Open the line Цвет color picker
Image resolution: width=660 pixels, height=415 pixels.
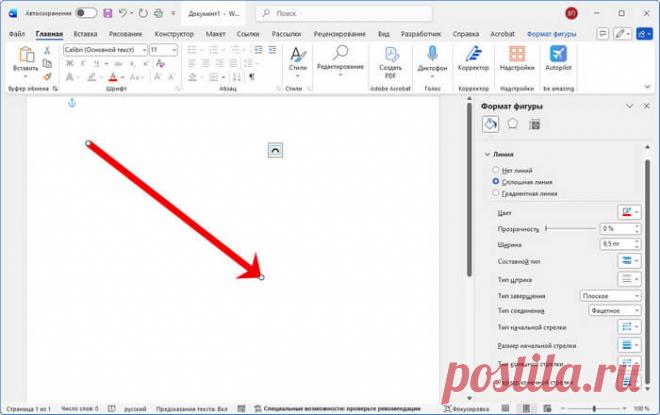click(628, 212)
